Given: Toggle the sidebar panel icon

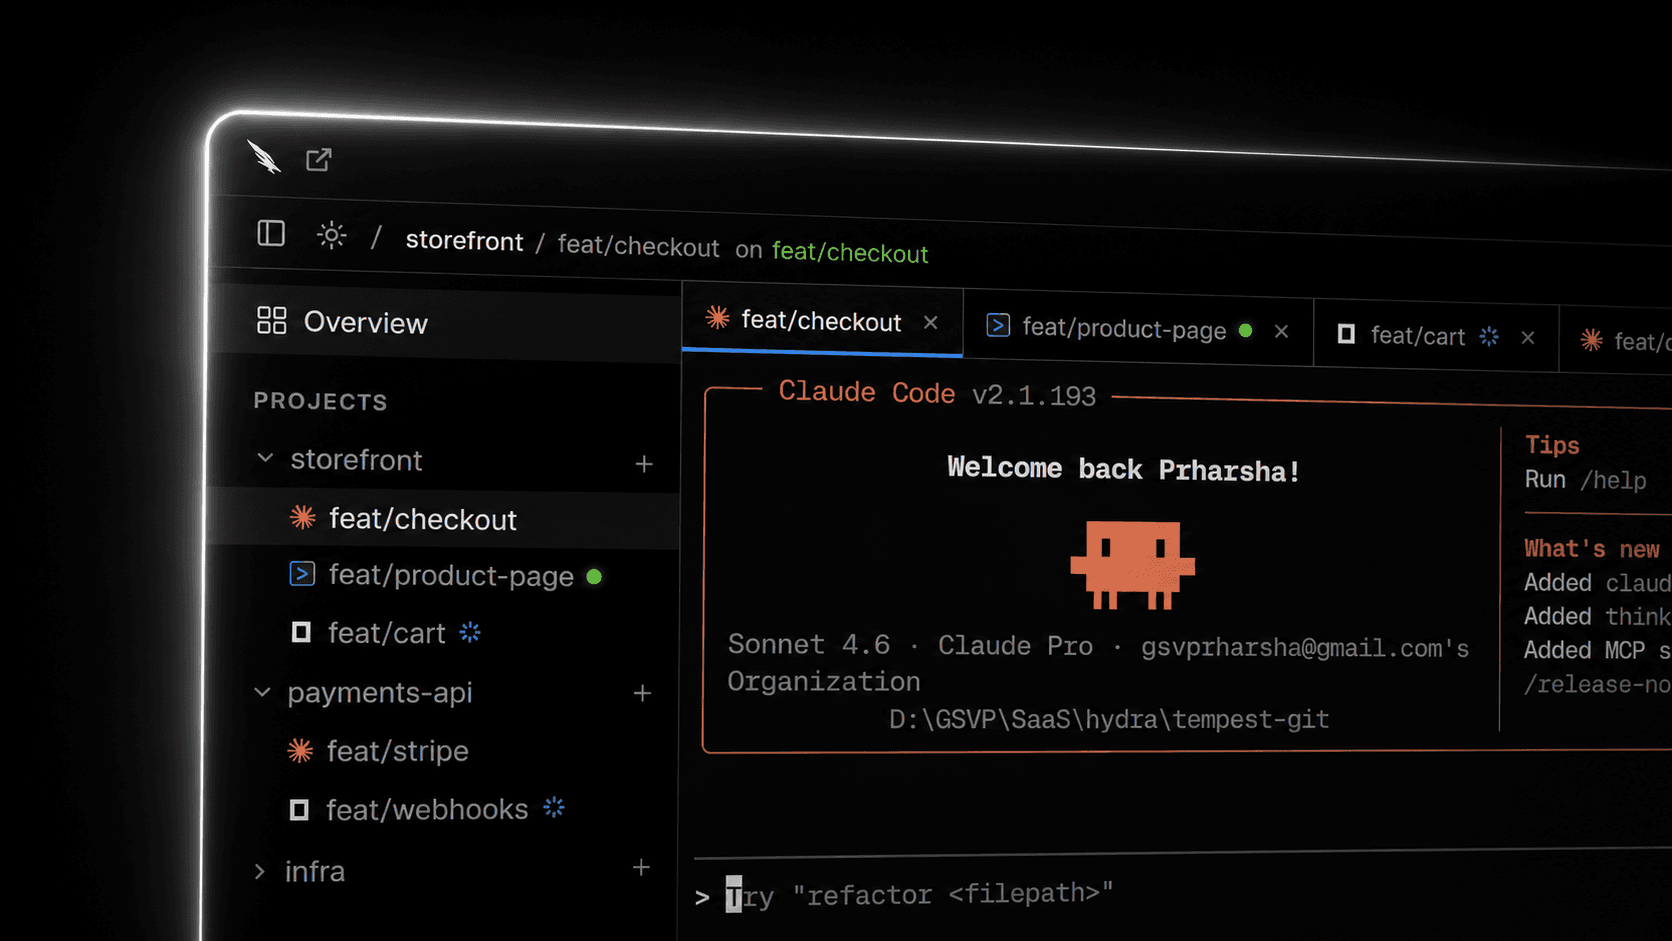Looking at the screenshot, I should pyautogui.click(x=271, y=233).
